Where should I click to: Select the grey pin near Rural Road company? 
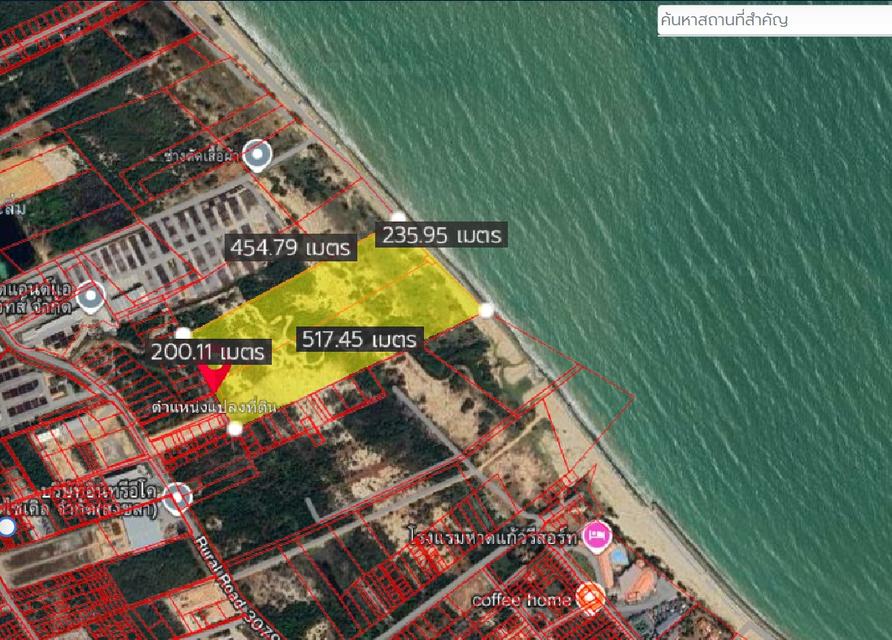[177, 498]
